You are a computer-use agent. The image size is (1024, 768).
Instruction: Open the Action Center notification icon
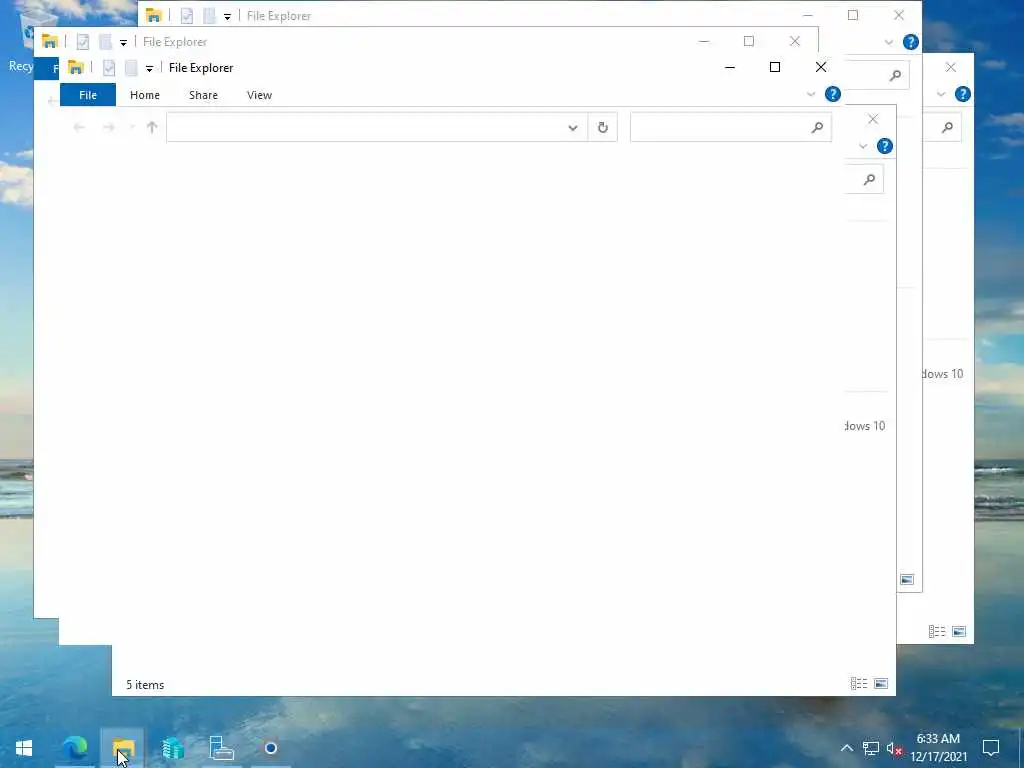[x=991, y=748]
